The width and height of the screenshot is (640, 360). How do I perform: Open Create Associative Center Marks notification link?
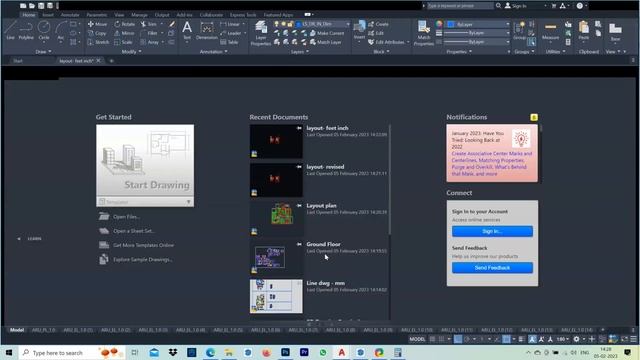pyautogui.click(x=491, y=164)
